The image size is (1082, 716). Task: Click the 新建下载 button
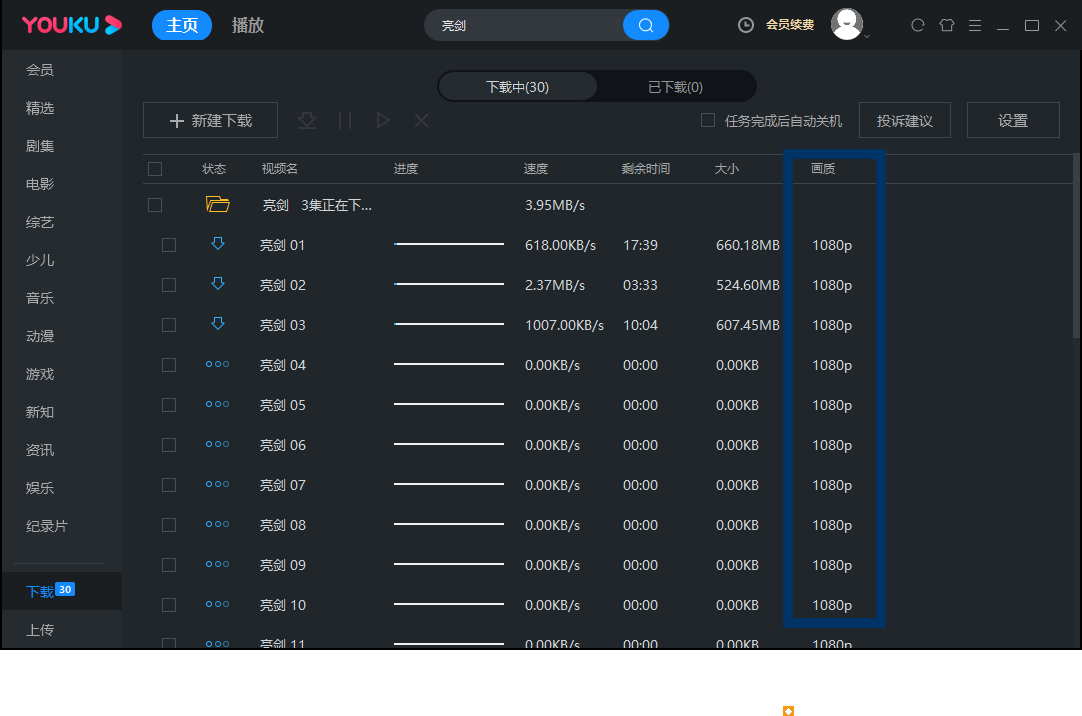[210, 120]
